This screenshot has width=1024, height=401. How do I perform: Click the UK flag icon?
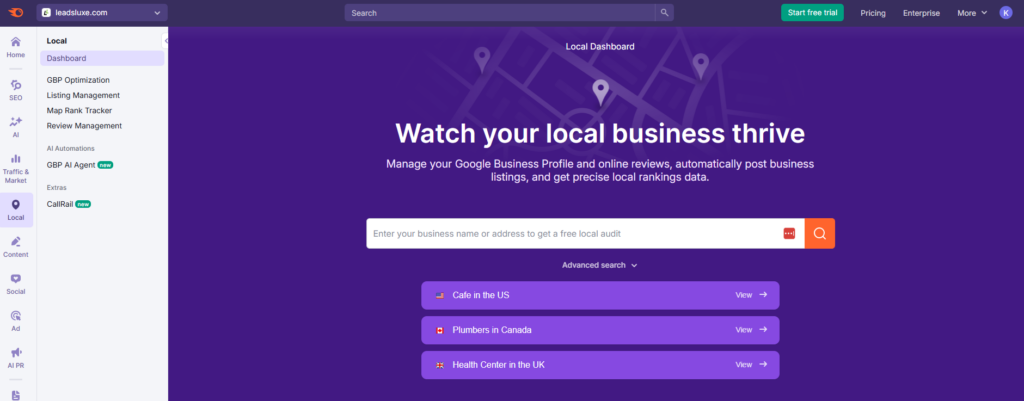tap(440, 364)
